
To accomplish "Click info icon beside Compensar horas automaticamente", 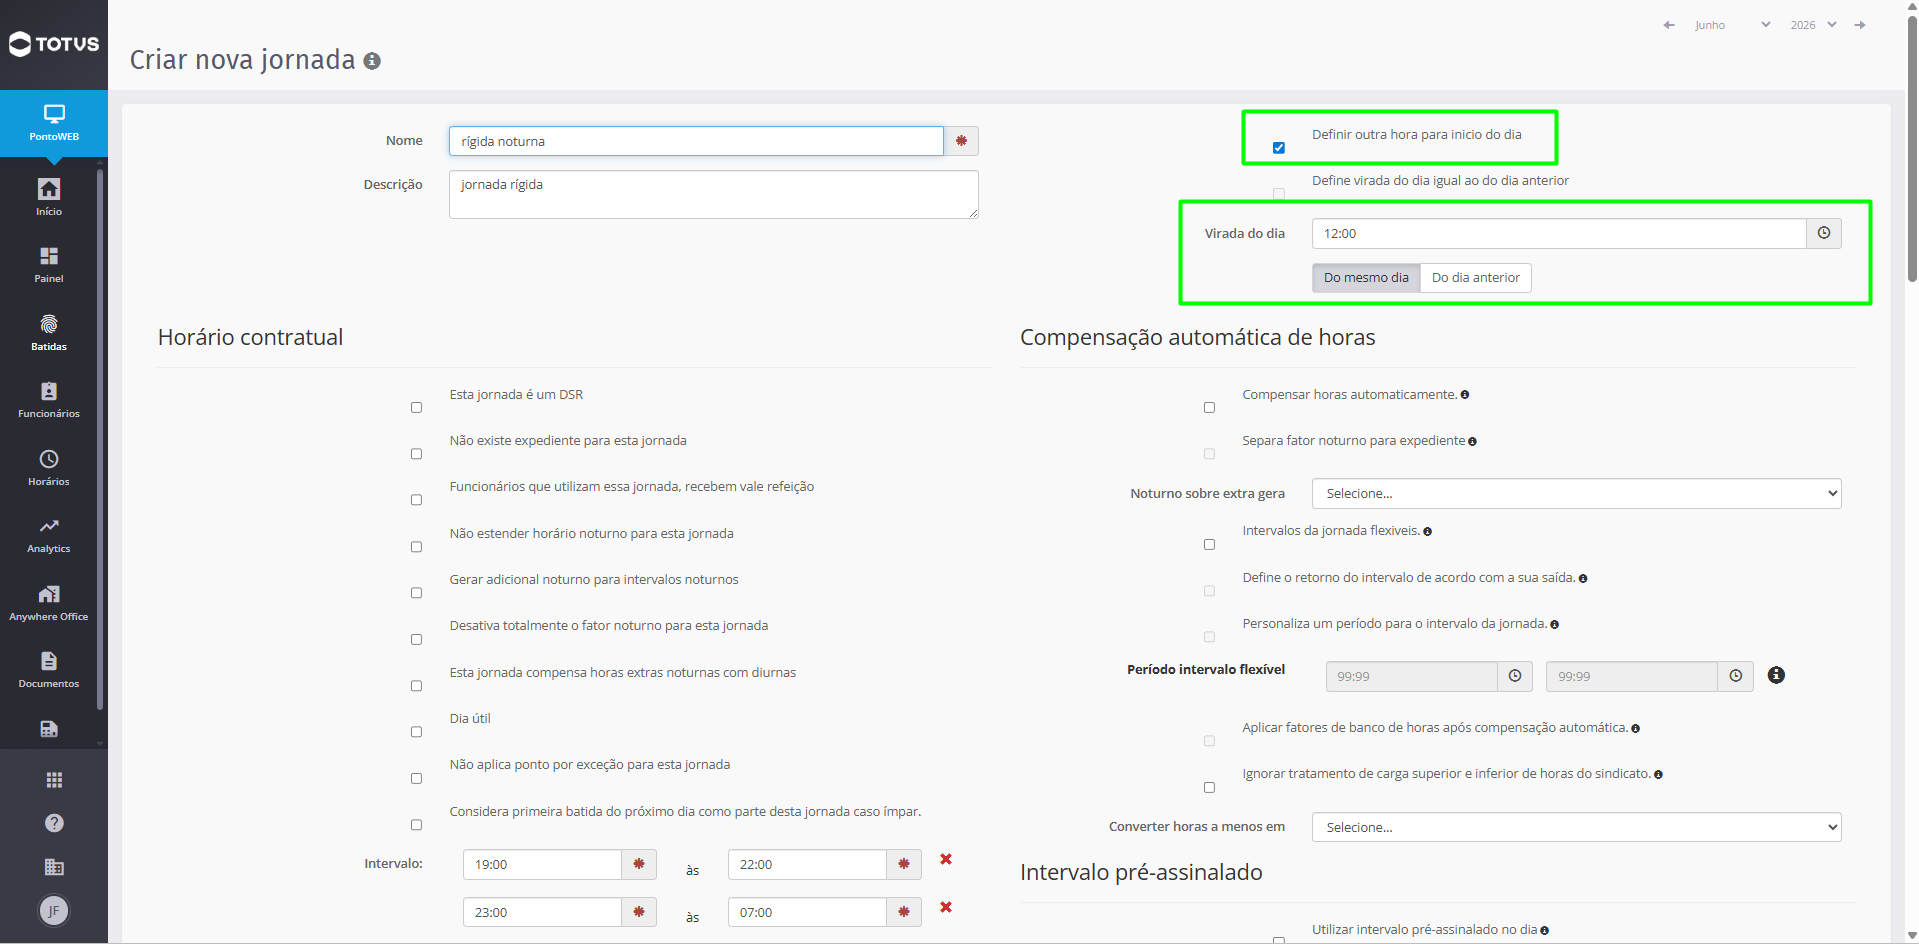I will pos(1465,395).
